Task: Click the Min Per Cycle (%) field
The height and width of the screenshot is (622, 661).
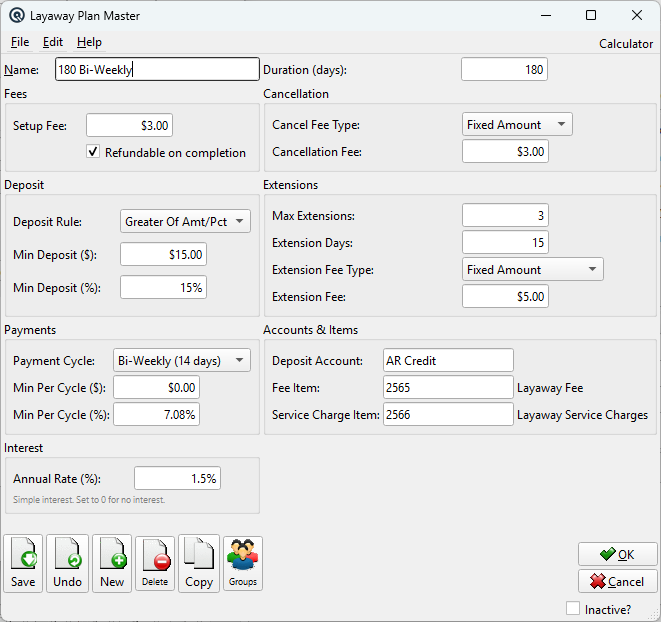Action: pyautogui.click(x=156, y=414)
